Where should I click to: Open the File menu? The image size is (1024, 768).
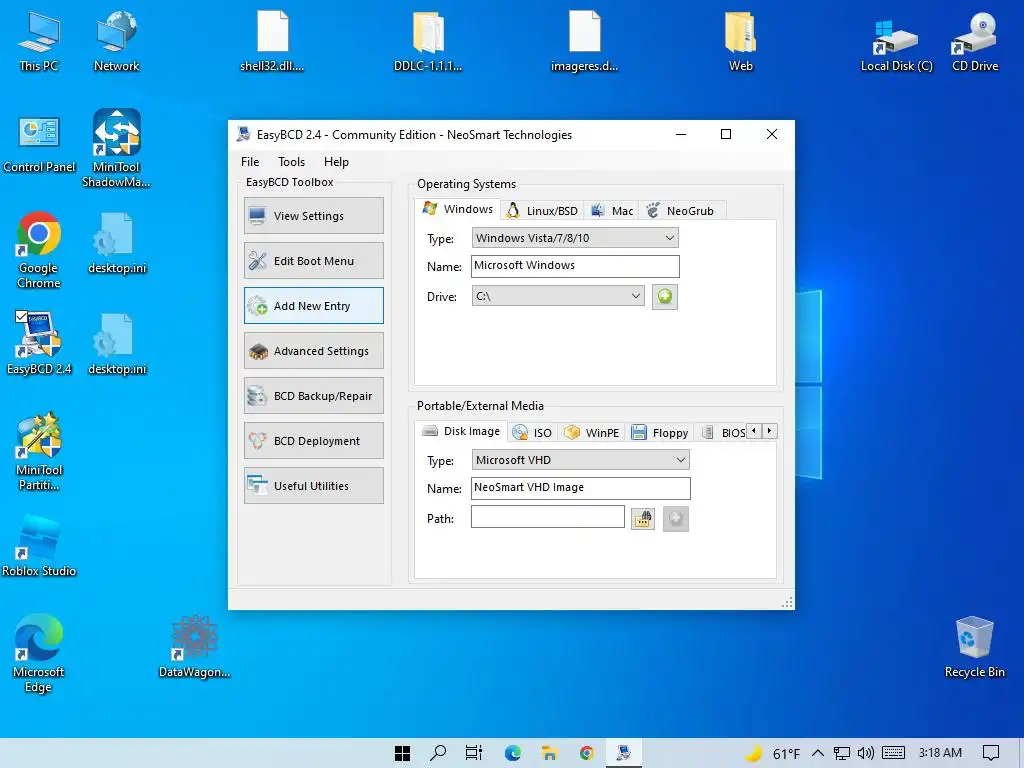250,162
